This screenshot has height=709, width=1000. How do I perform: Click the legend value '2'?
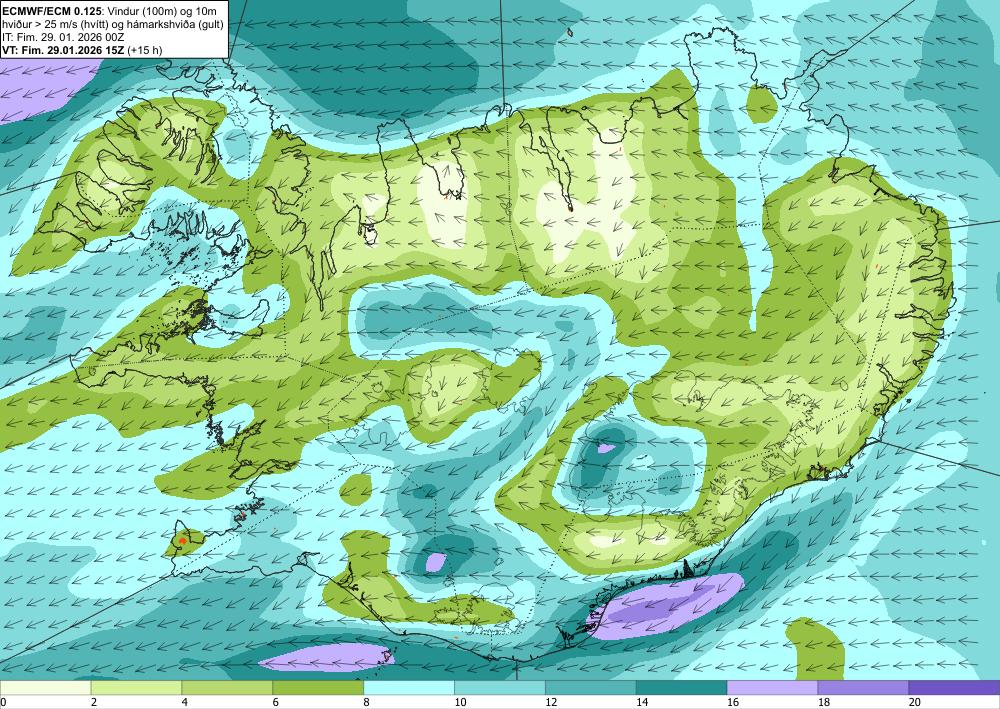coord(94,702)
